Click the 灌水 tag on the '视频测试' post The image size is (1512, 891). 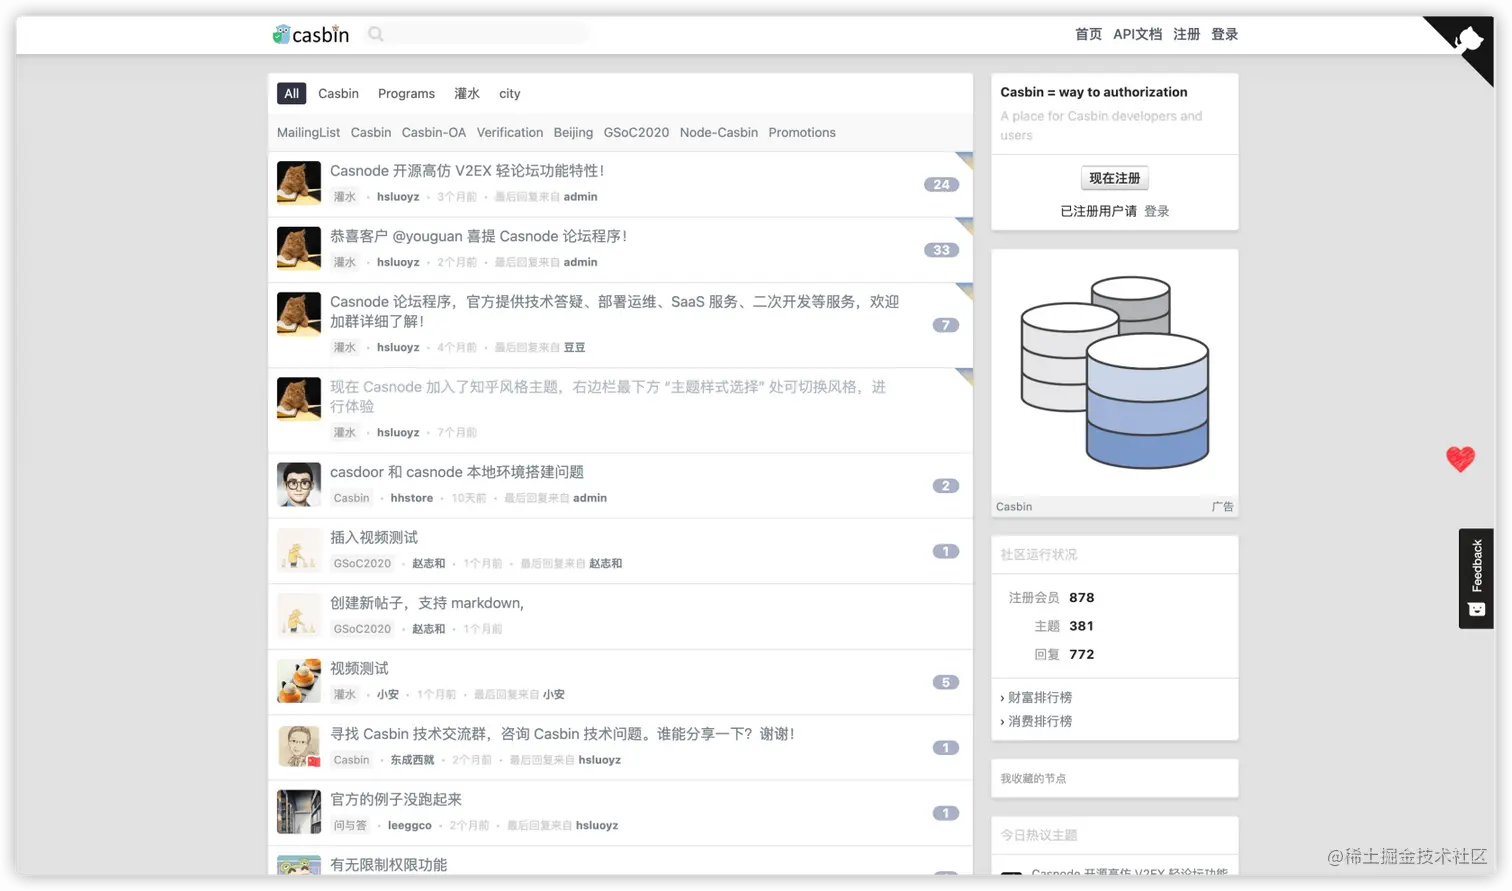(x=345, y=694)
